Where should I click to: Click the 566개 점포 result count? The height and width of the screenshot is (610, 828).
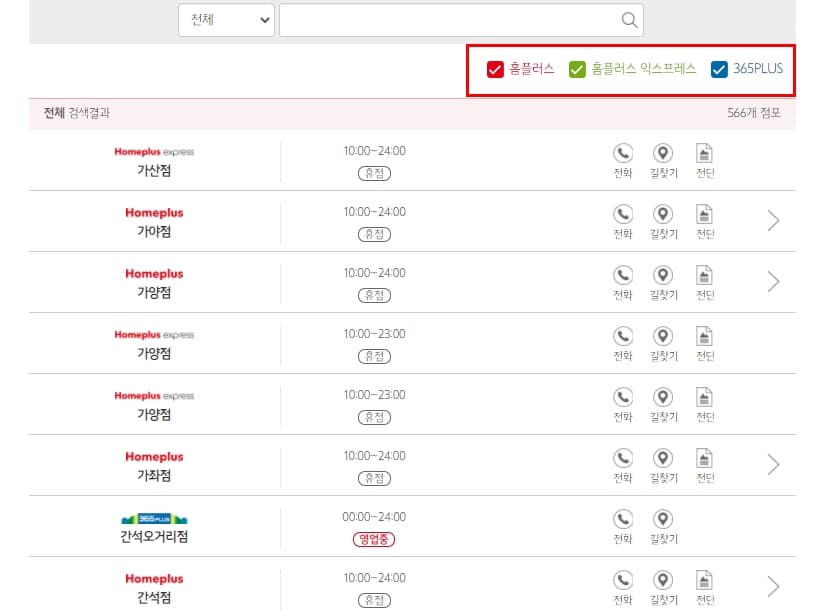pos(754,113)
